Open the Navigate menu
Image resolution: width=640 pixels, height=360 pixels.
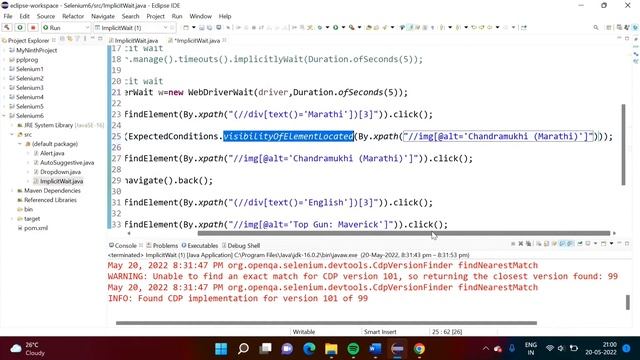(103, 16)
